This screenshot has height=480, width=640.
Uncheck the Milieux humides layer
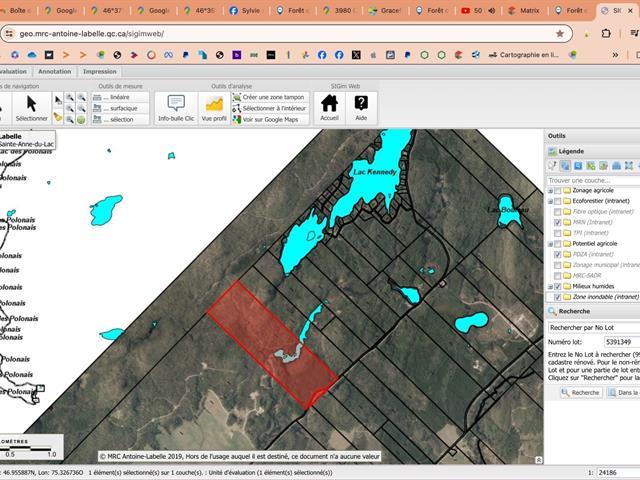tap(557, 286)
